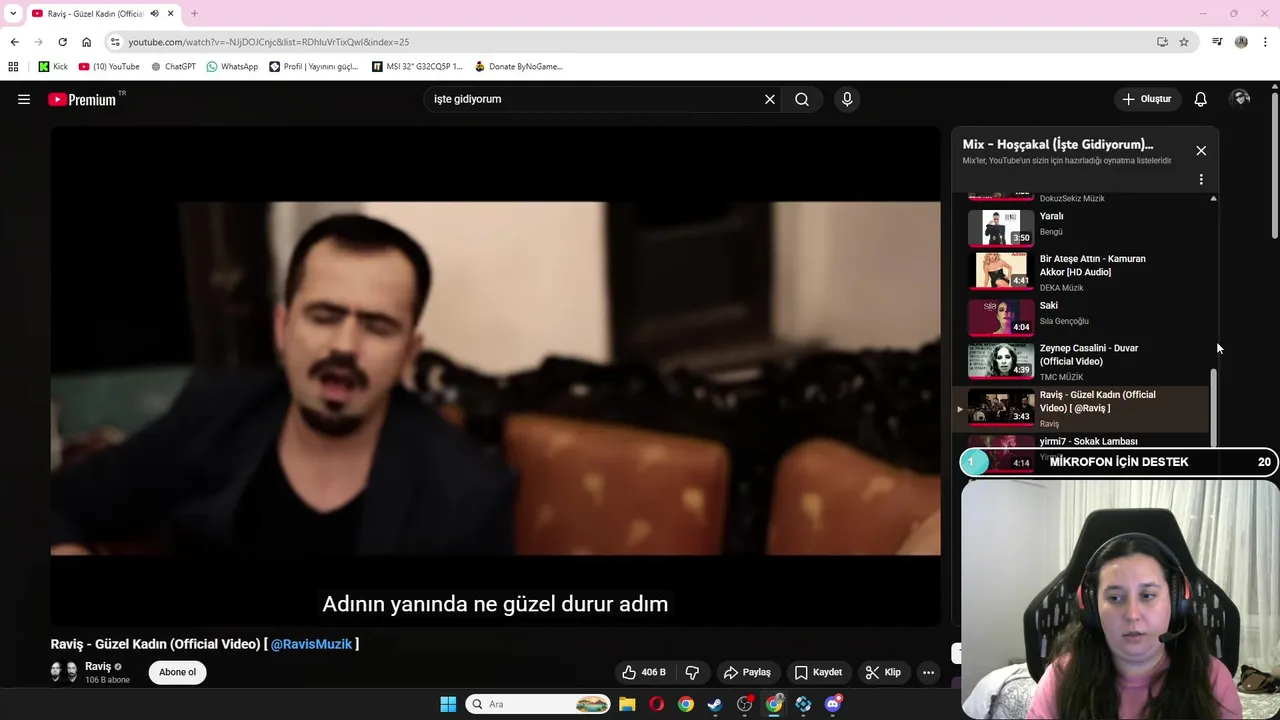Open Steam from the taskbar
The height and width of the screenshot is (720, 1280).
(715, 704)
